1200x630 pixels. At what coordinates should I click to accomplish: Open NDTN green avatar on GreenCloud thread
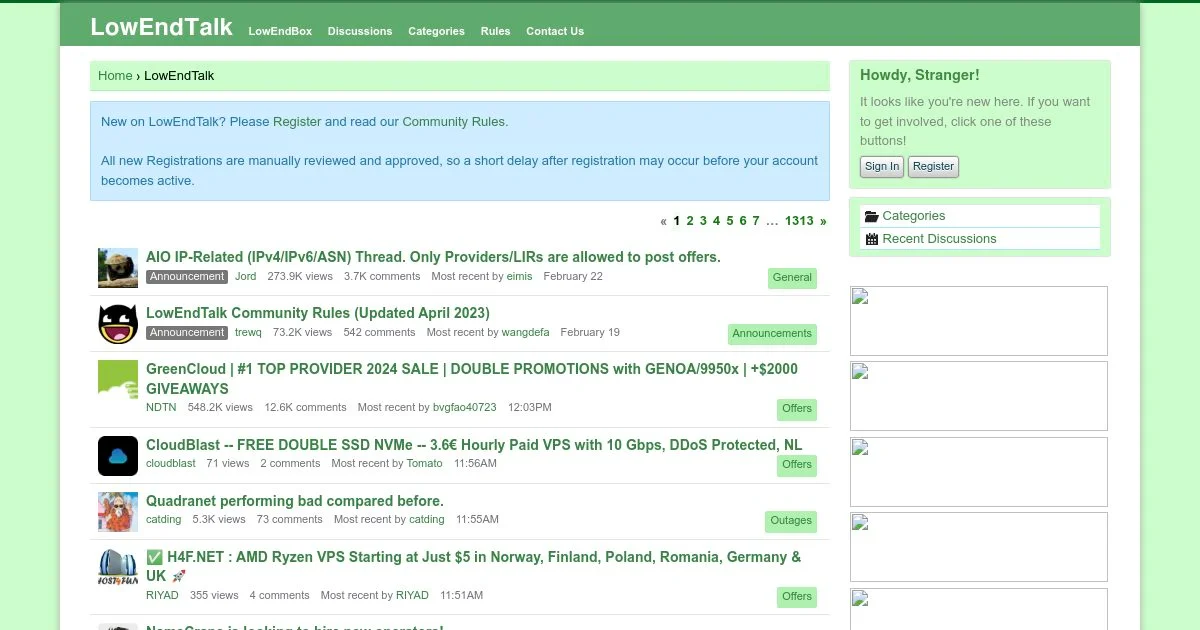(x=118, y=380)
